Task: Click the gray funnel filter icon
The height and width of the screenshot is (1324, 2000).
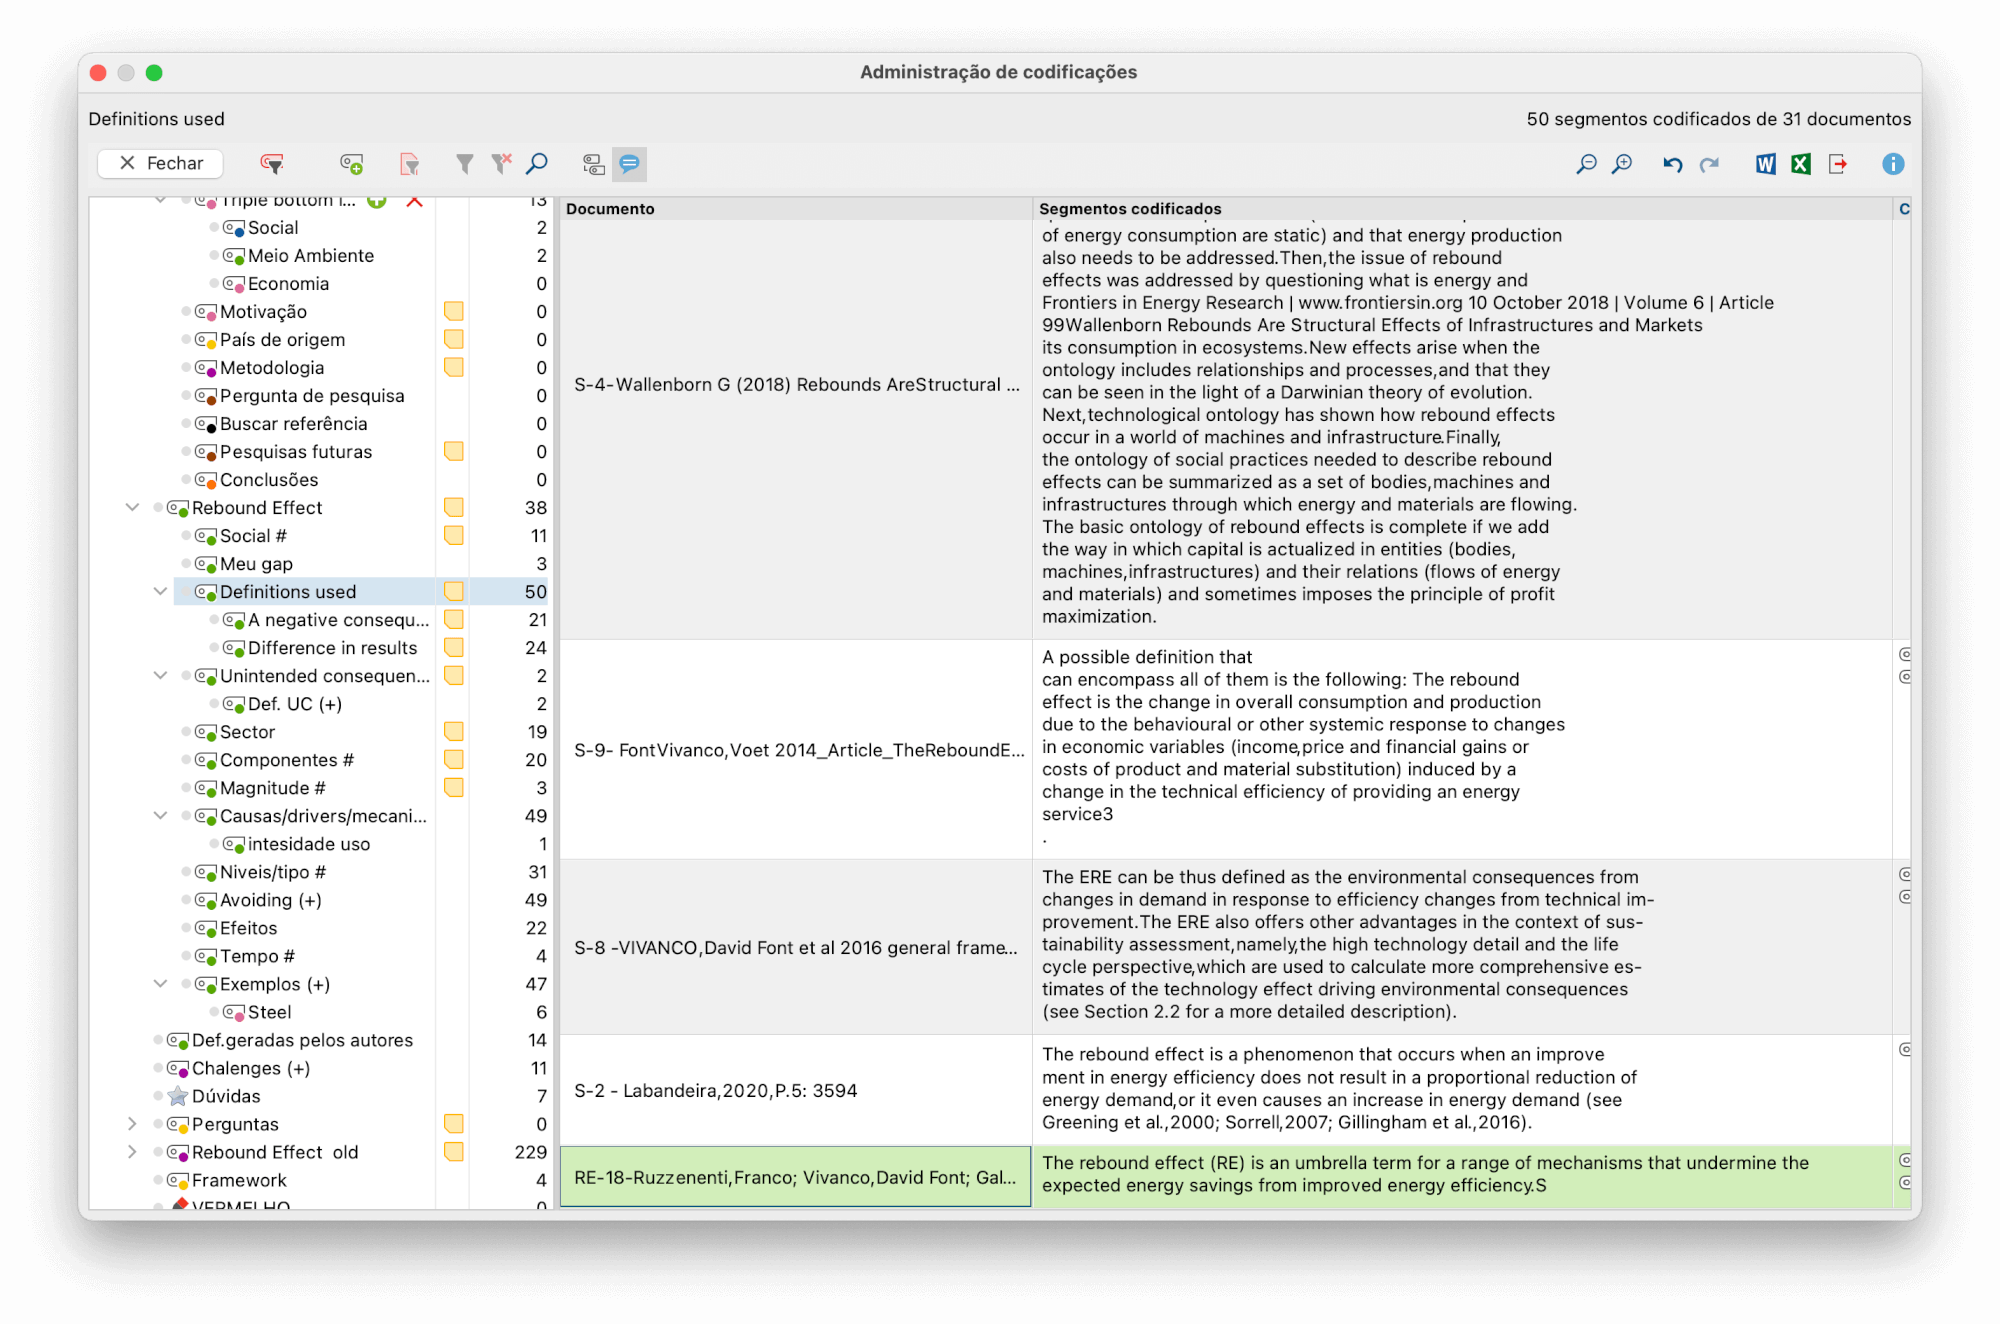Action: coord(464,163)
